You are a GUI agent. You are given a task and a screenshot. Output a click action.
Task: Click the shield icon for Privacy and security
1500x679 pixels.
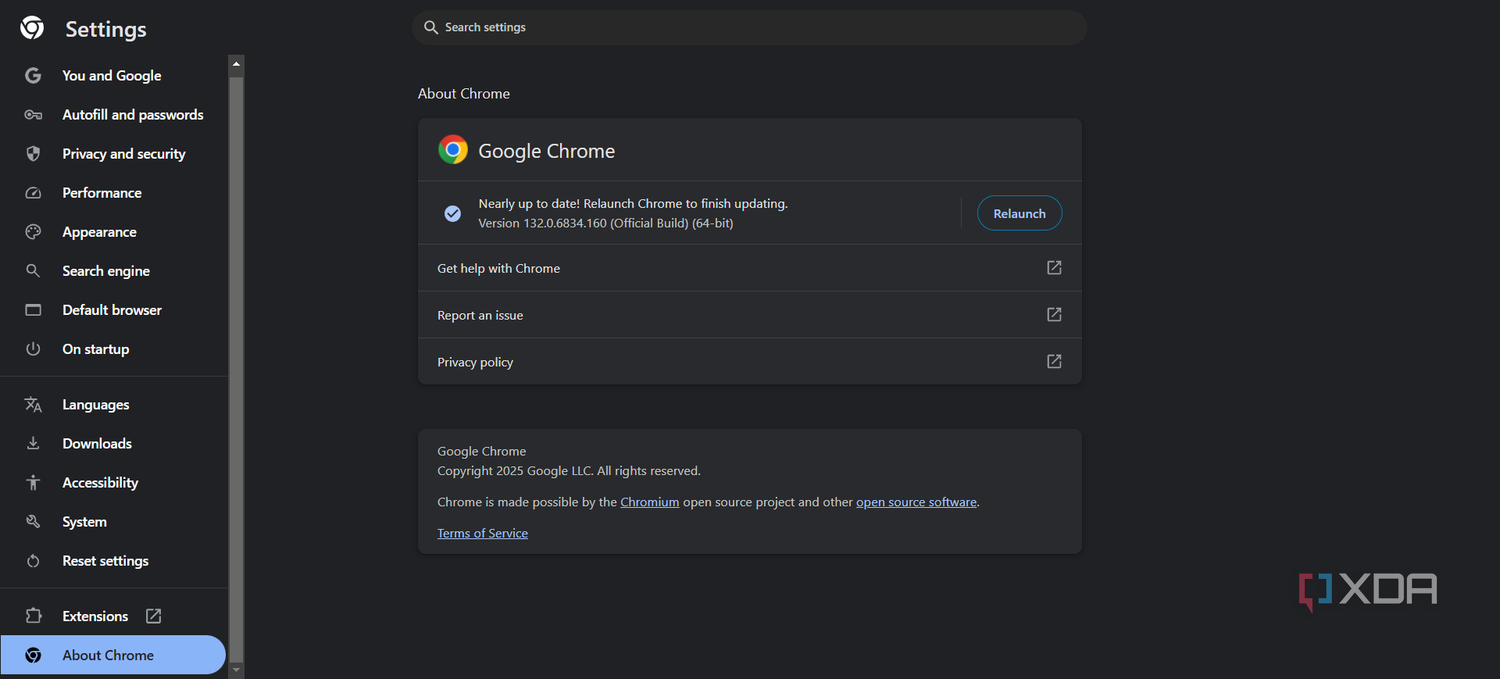click(33, 154)
